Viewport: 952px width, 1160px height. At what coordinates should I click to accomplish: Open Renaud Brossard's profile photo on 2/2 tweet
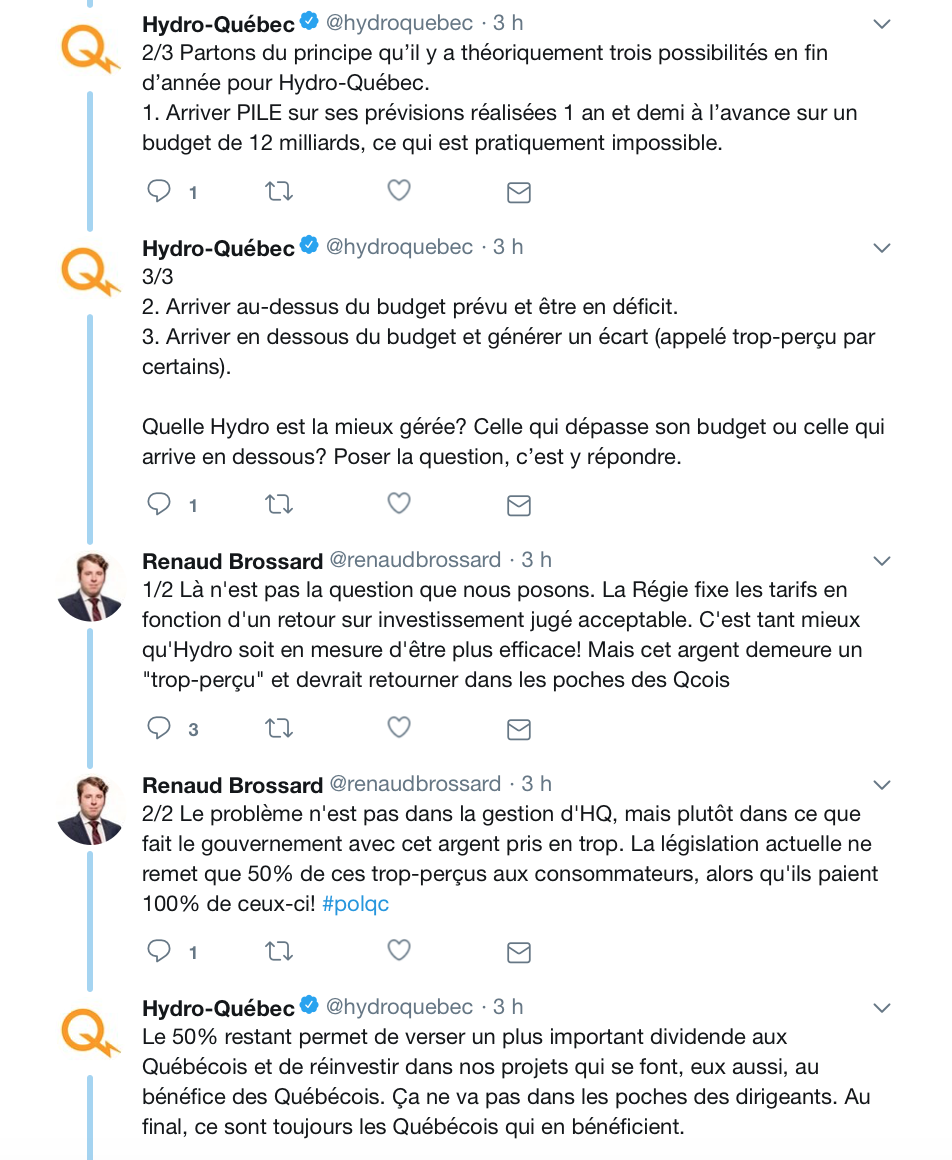(91, 812)
